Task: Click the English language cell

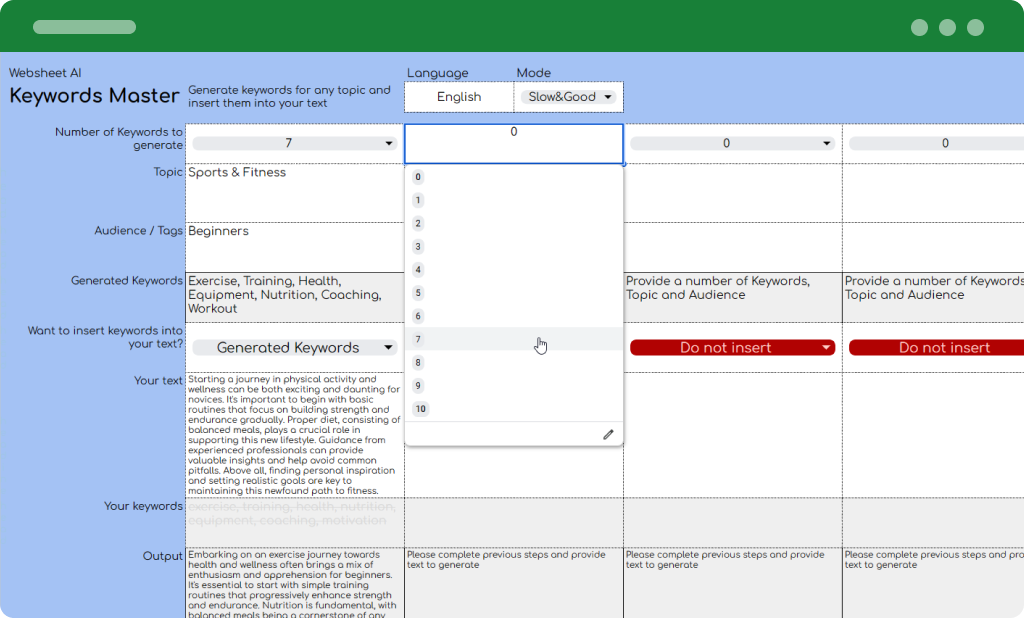Action: tap(458, 97)
